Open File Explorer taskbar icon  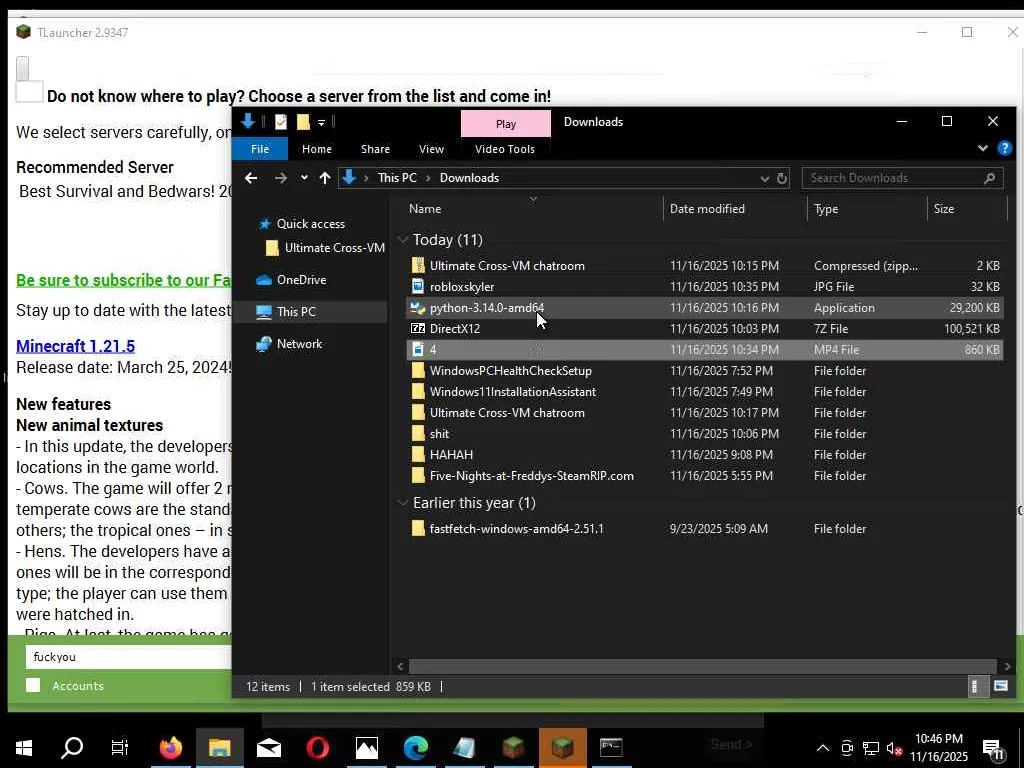point(219,747)
